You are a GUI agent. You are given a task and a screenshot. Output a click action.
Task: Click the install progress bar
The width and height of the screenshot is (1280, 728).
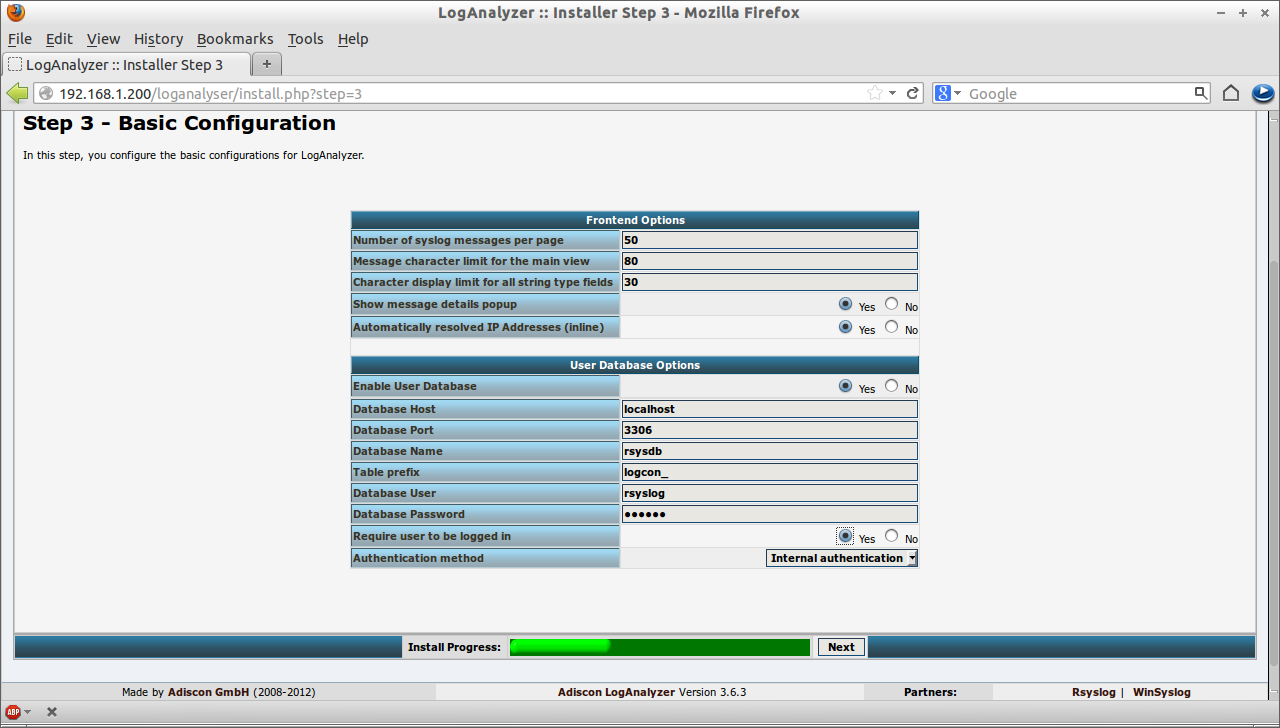tap(660, 647)
